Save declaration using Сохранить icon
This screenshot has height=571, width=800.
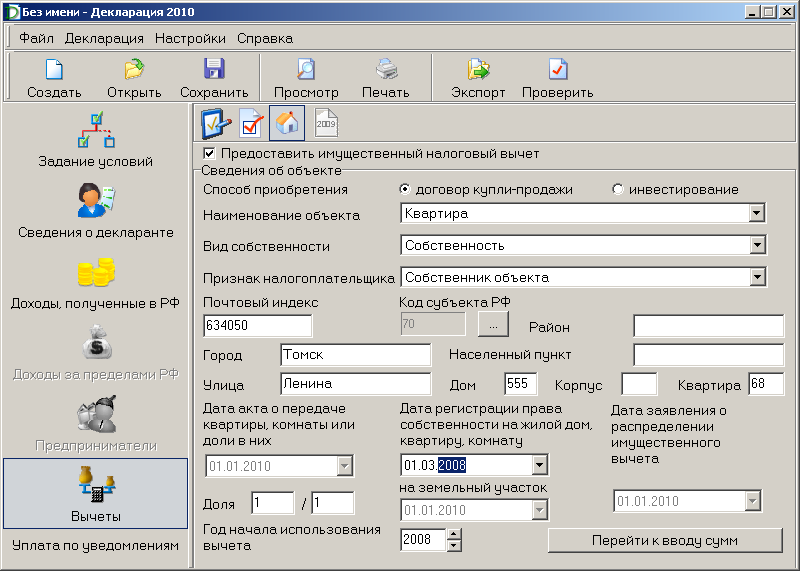coord(214,69)
